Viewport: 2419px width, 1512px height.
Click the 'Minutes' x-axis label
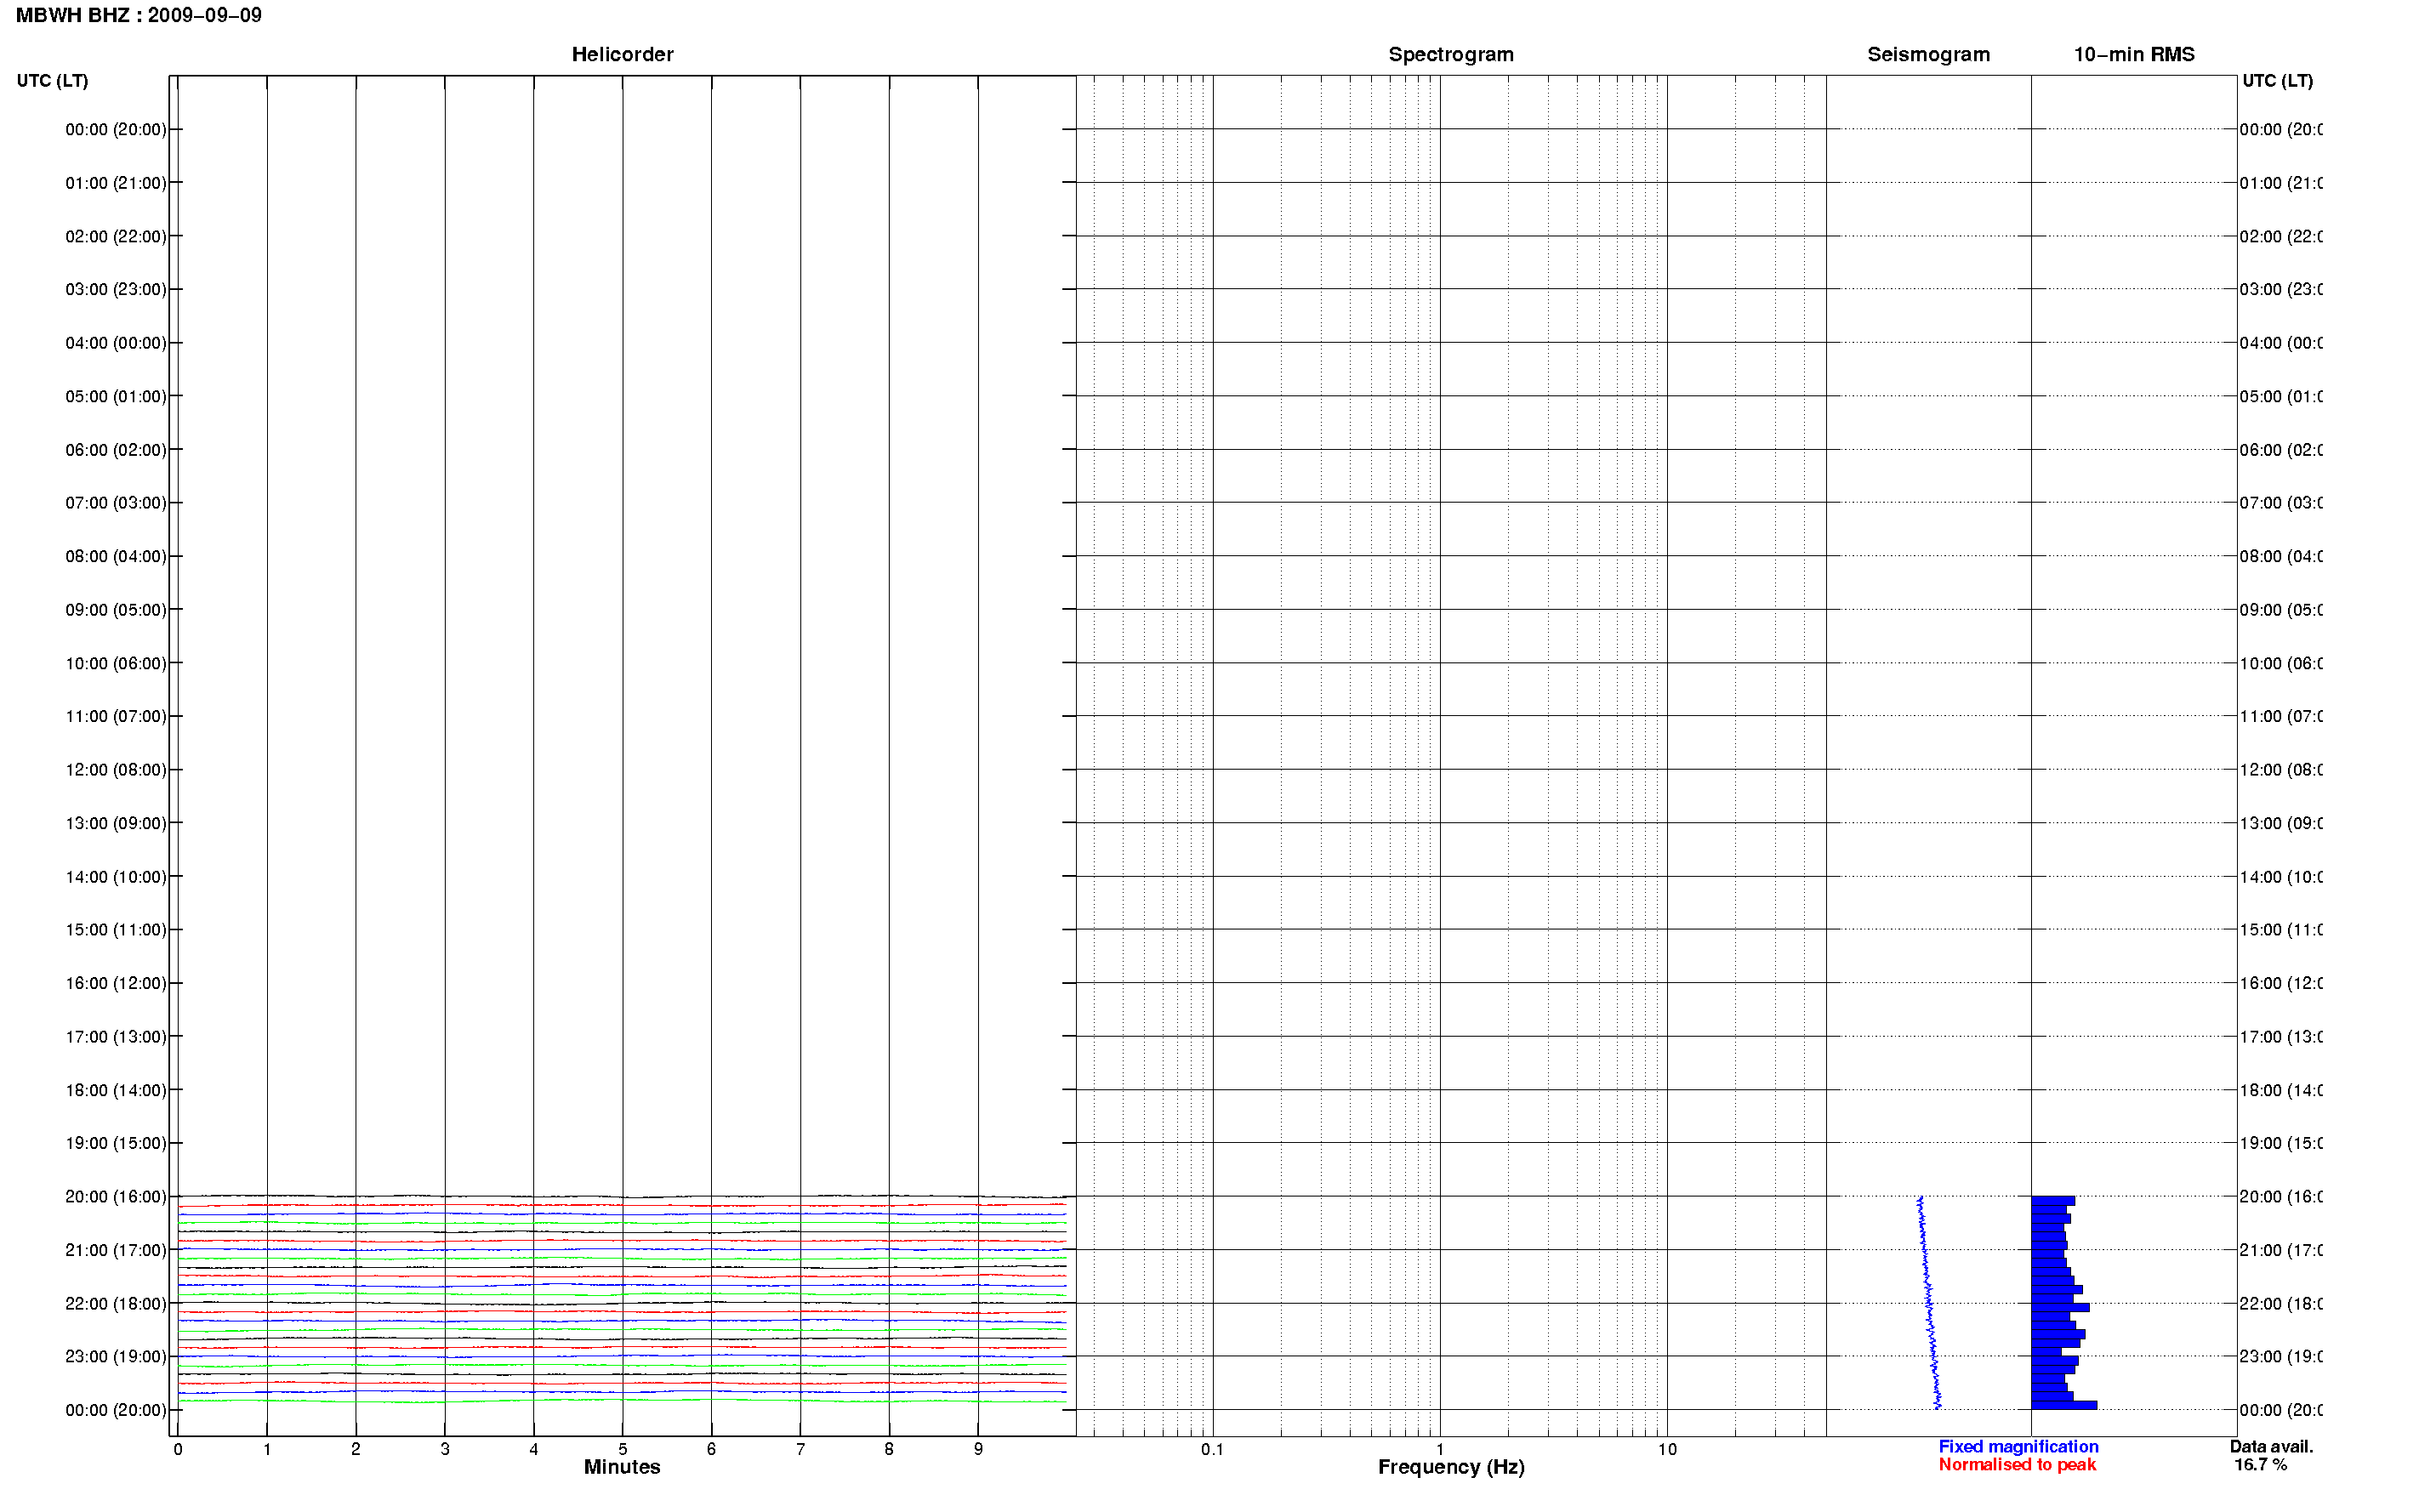tap(622, 1467)
